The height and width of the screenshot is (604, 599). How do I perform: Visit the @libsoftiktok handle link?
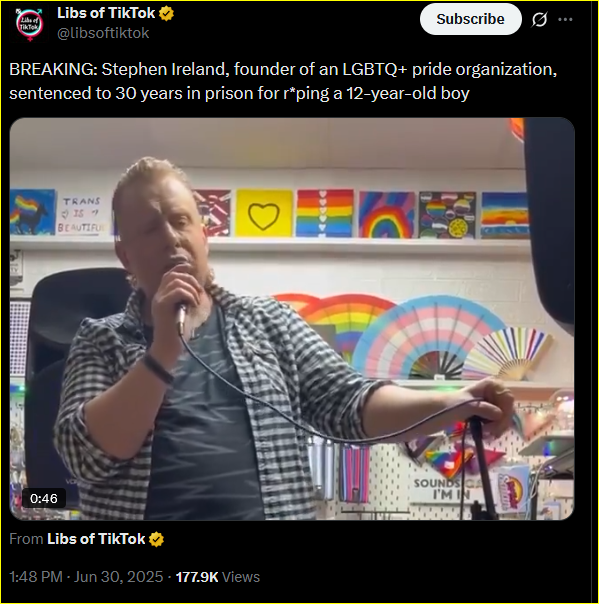(x=103, y=33)
